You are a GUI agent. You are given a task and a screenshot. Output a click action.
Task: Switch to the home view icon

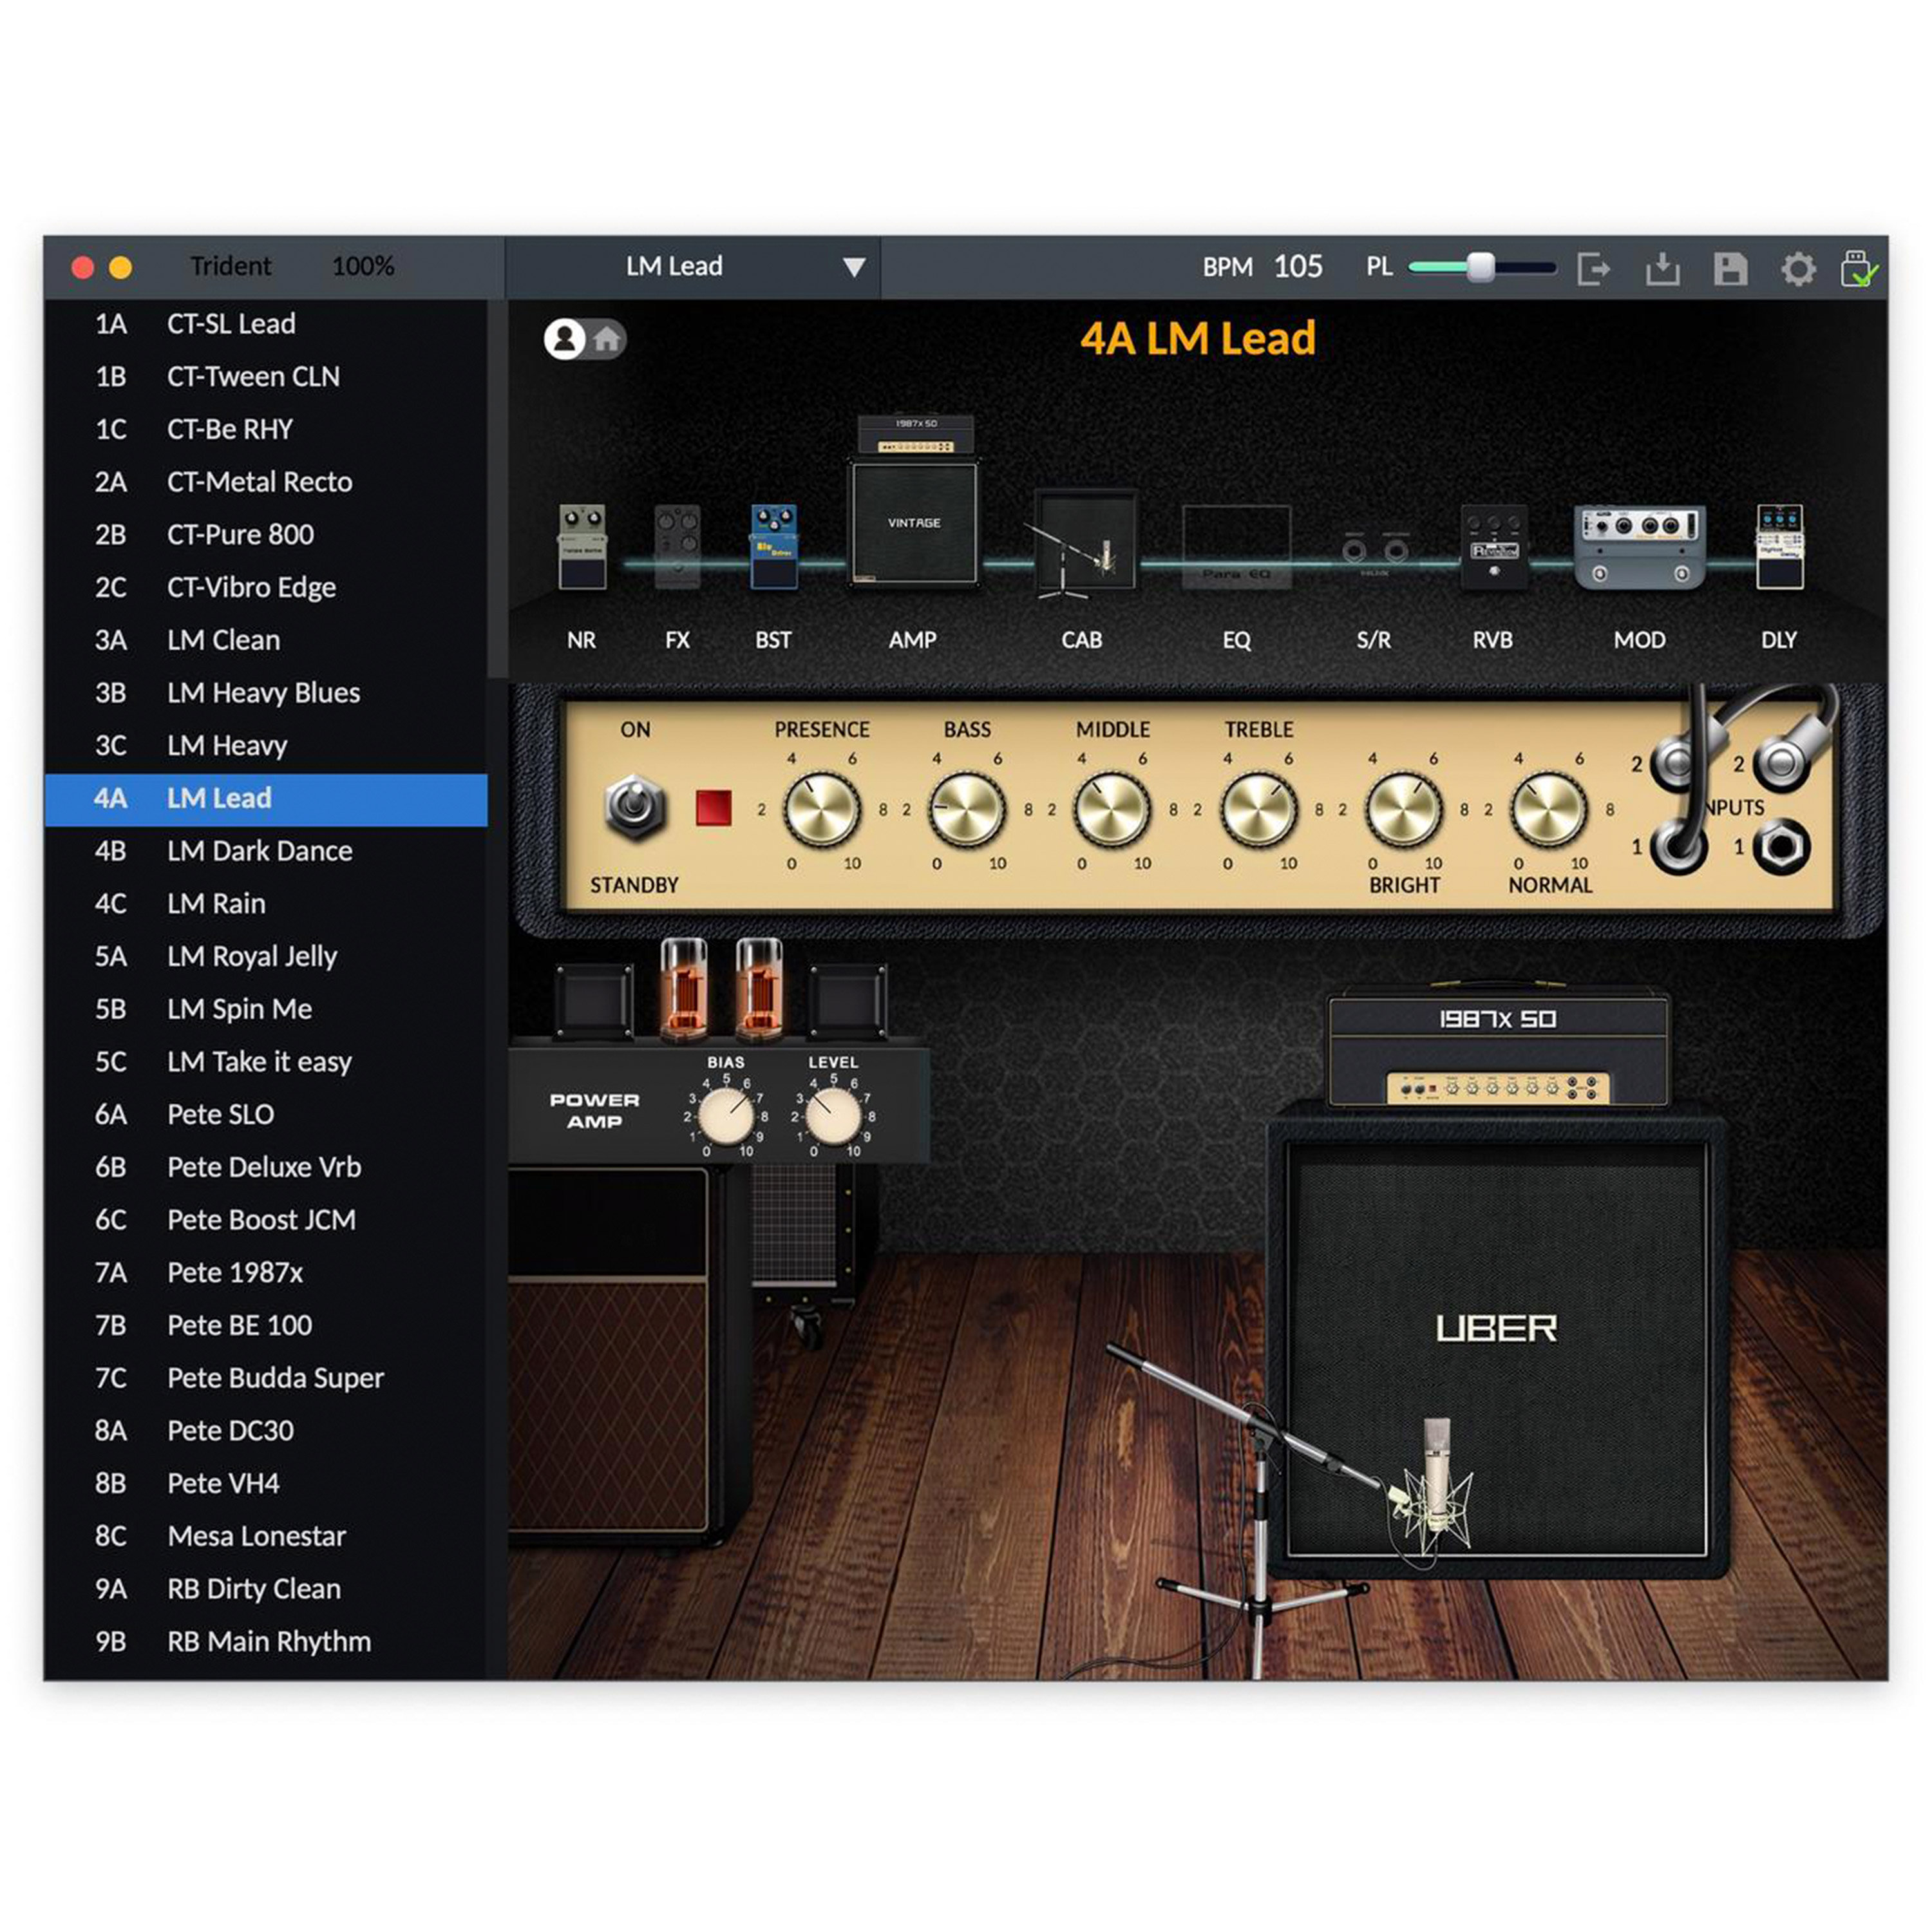coord(607,340)
